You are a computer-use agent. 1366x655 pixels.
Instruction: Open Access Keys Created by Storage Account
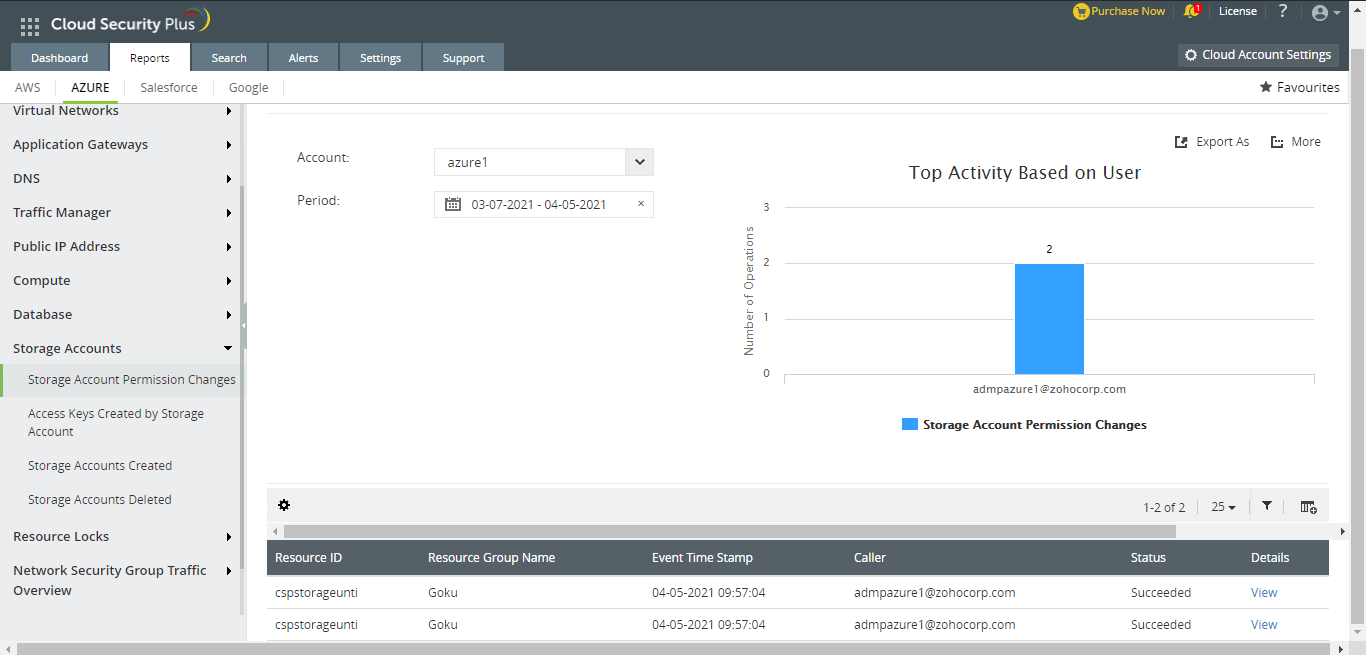coord(116,422)
